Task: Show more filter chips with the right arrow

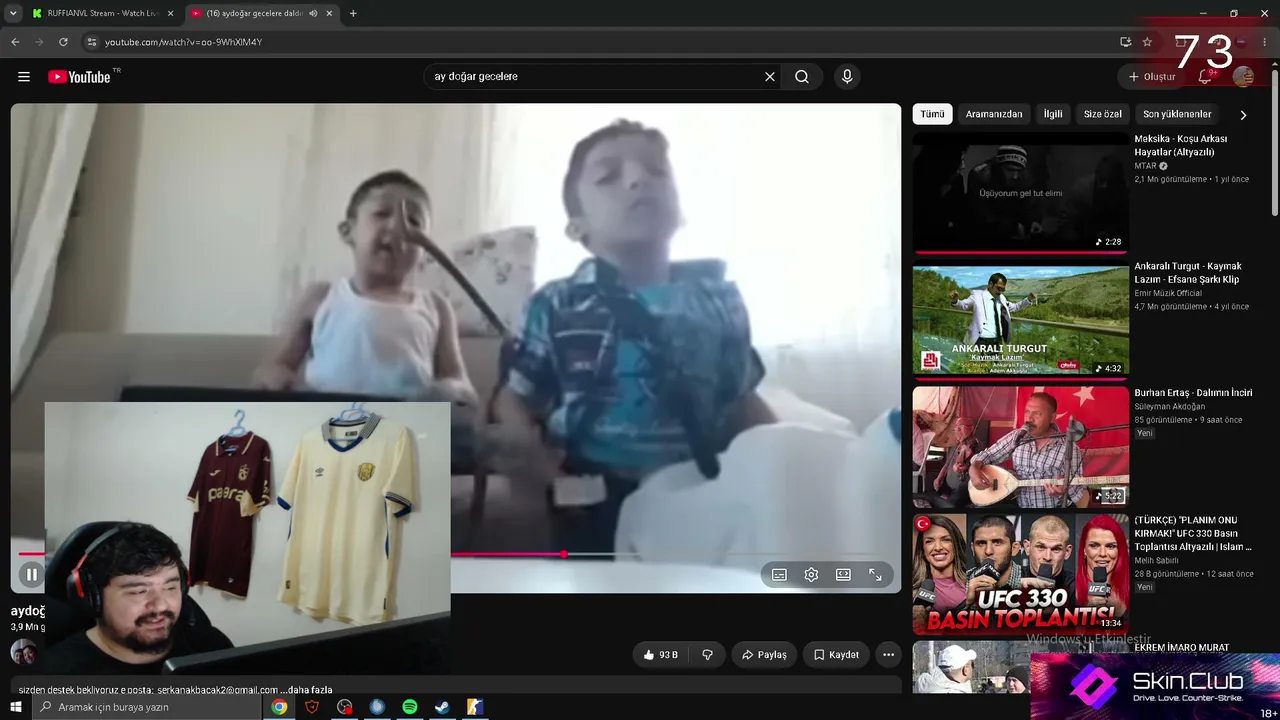Action: click(1243, 115)
